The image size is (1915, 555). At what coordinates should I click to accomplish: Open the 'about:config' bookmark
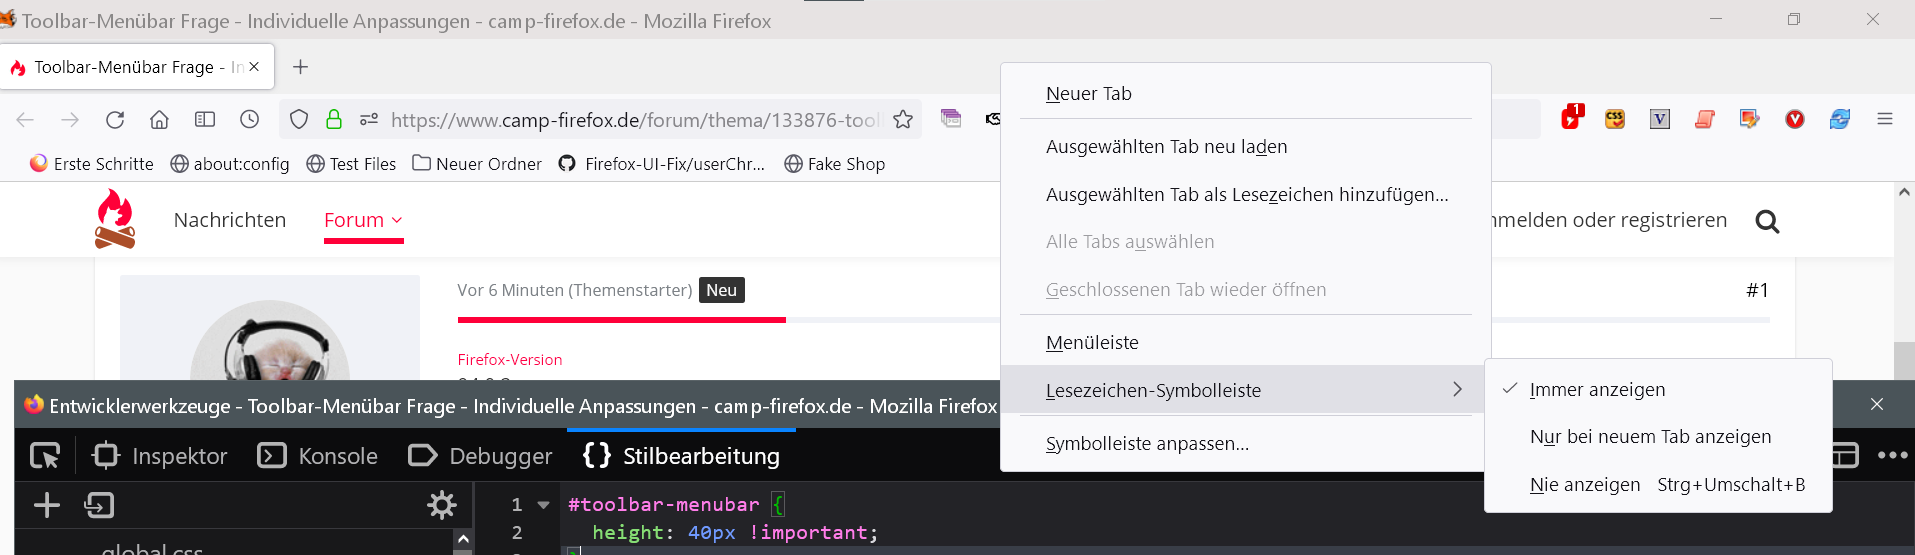[x=230, y=164]
